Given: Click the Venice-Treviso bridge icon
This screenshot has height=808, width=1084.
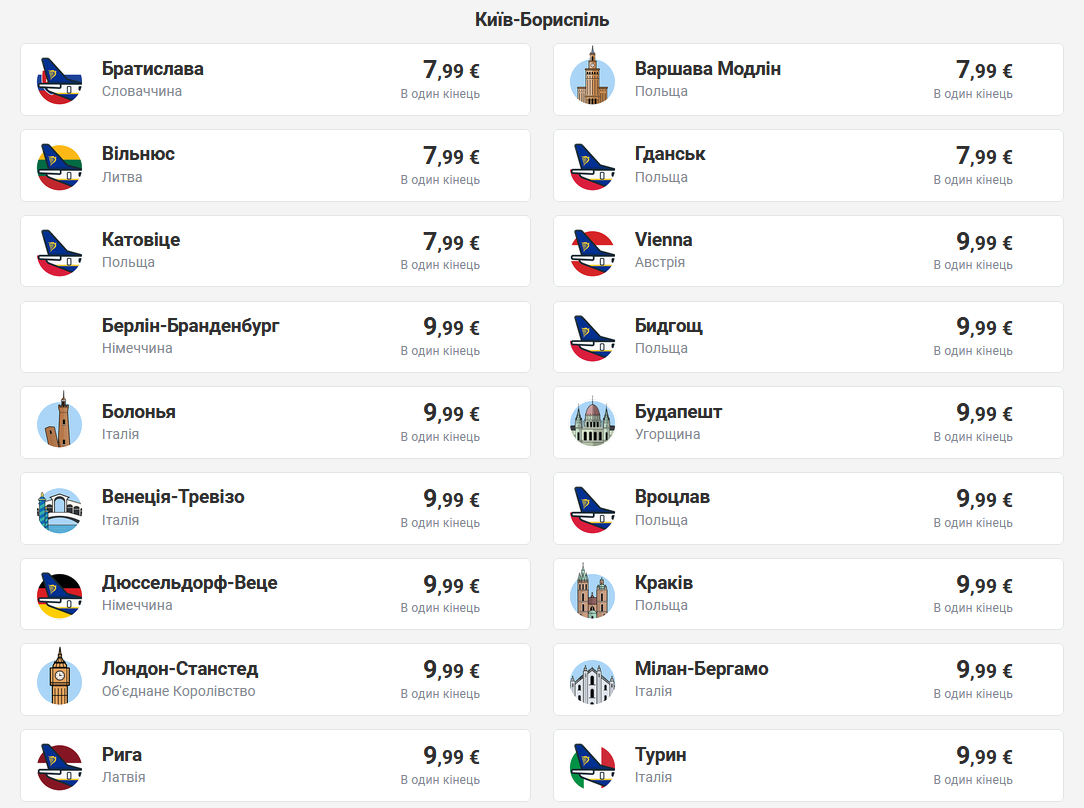Looking at the screenshot, I should pos(59,509).
